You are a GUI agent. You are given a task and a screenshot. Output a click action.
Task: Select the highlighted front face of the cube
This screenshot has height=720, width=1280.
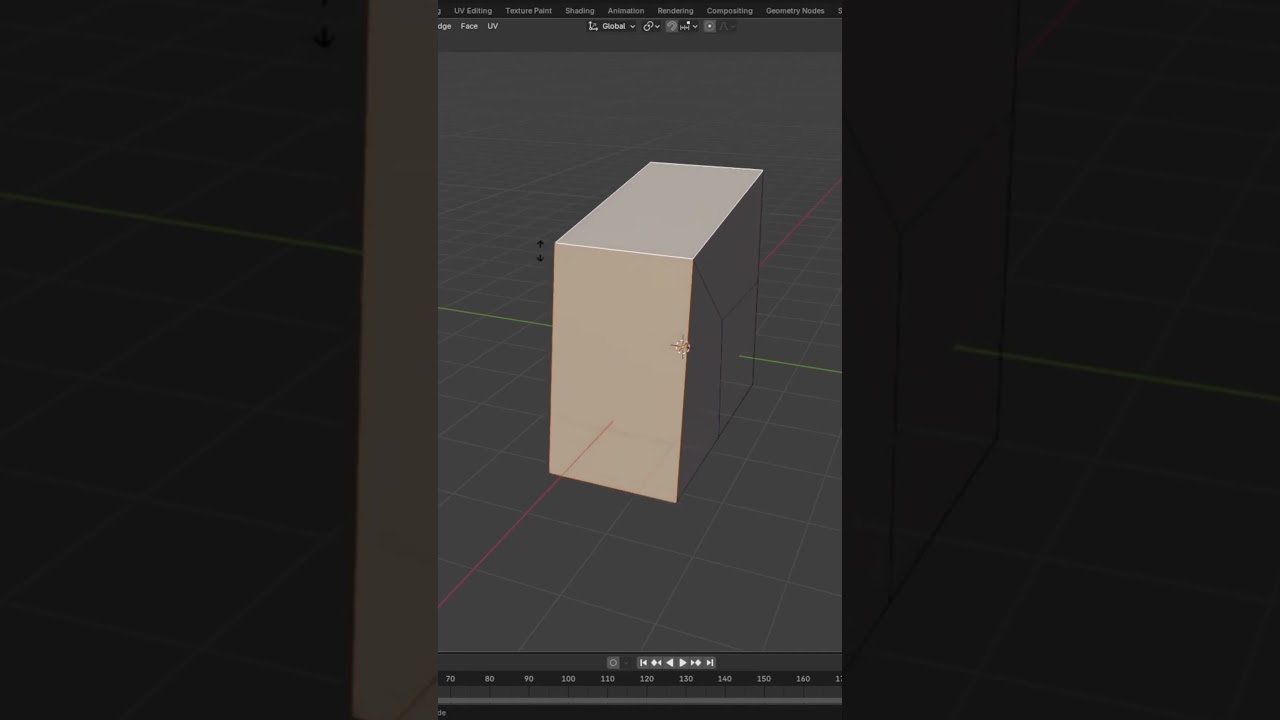(x=618, y=370)
